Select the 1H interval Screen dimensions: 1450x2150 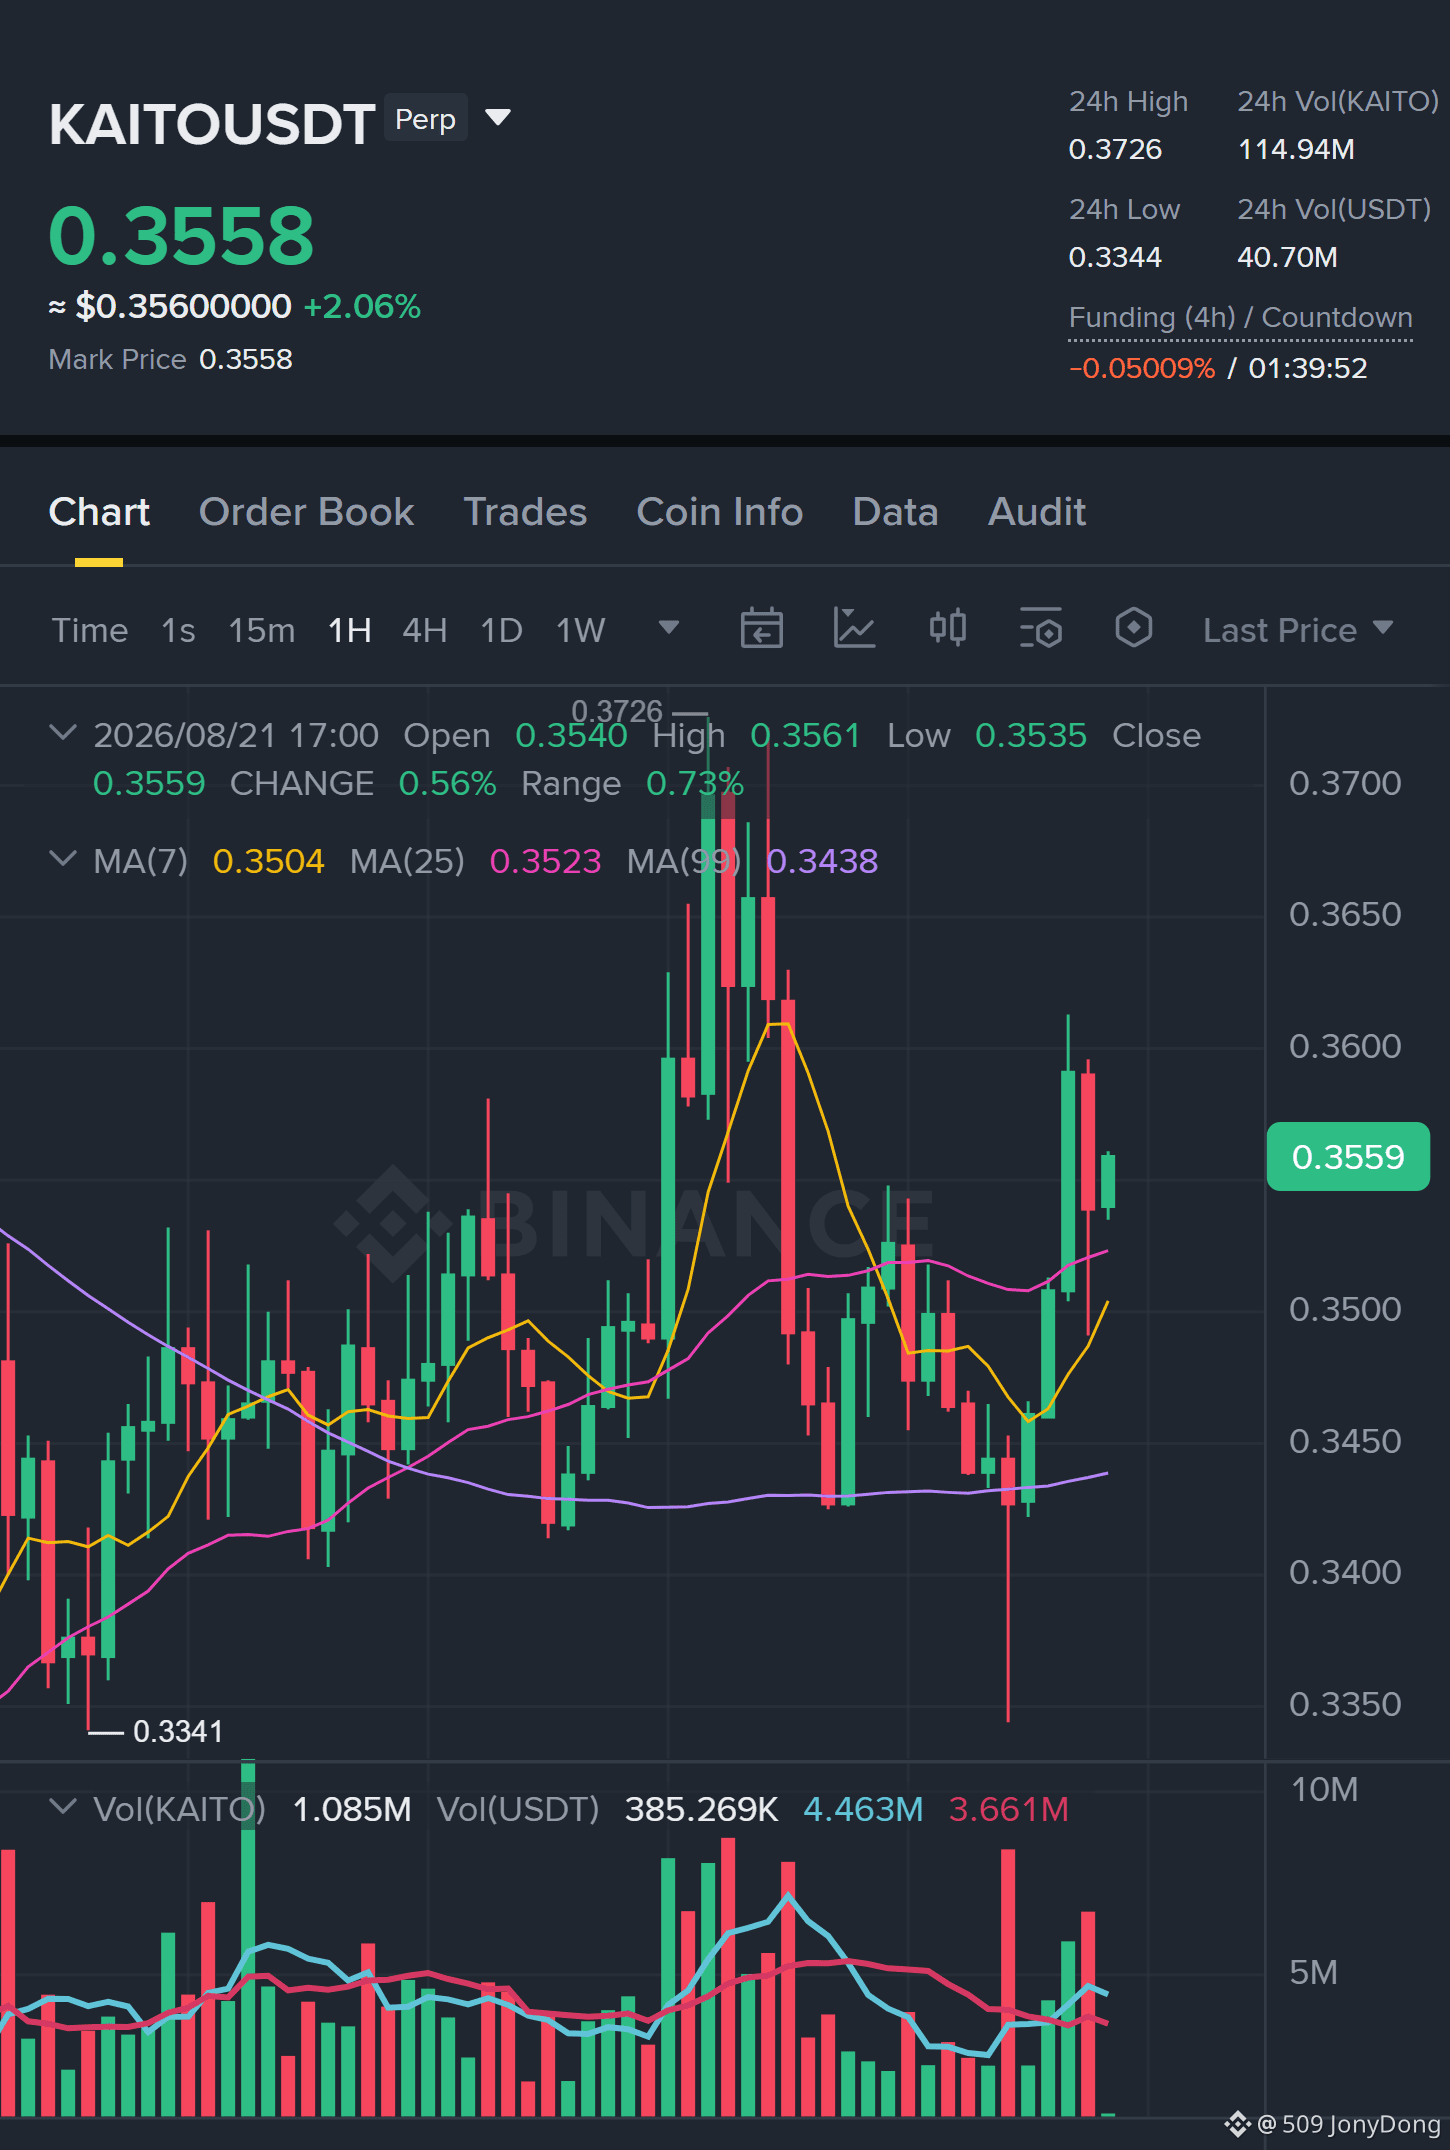(350, 630)
